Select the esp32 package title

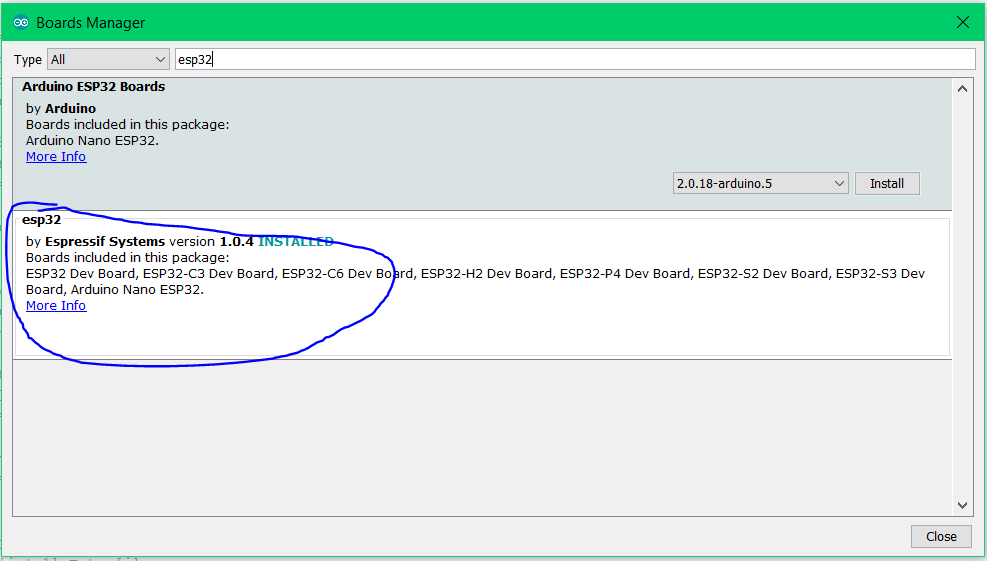(42, 220)
